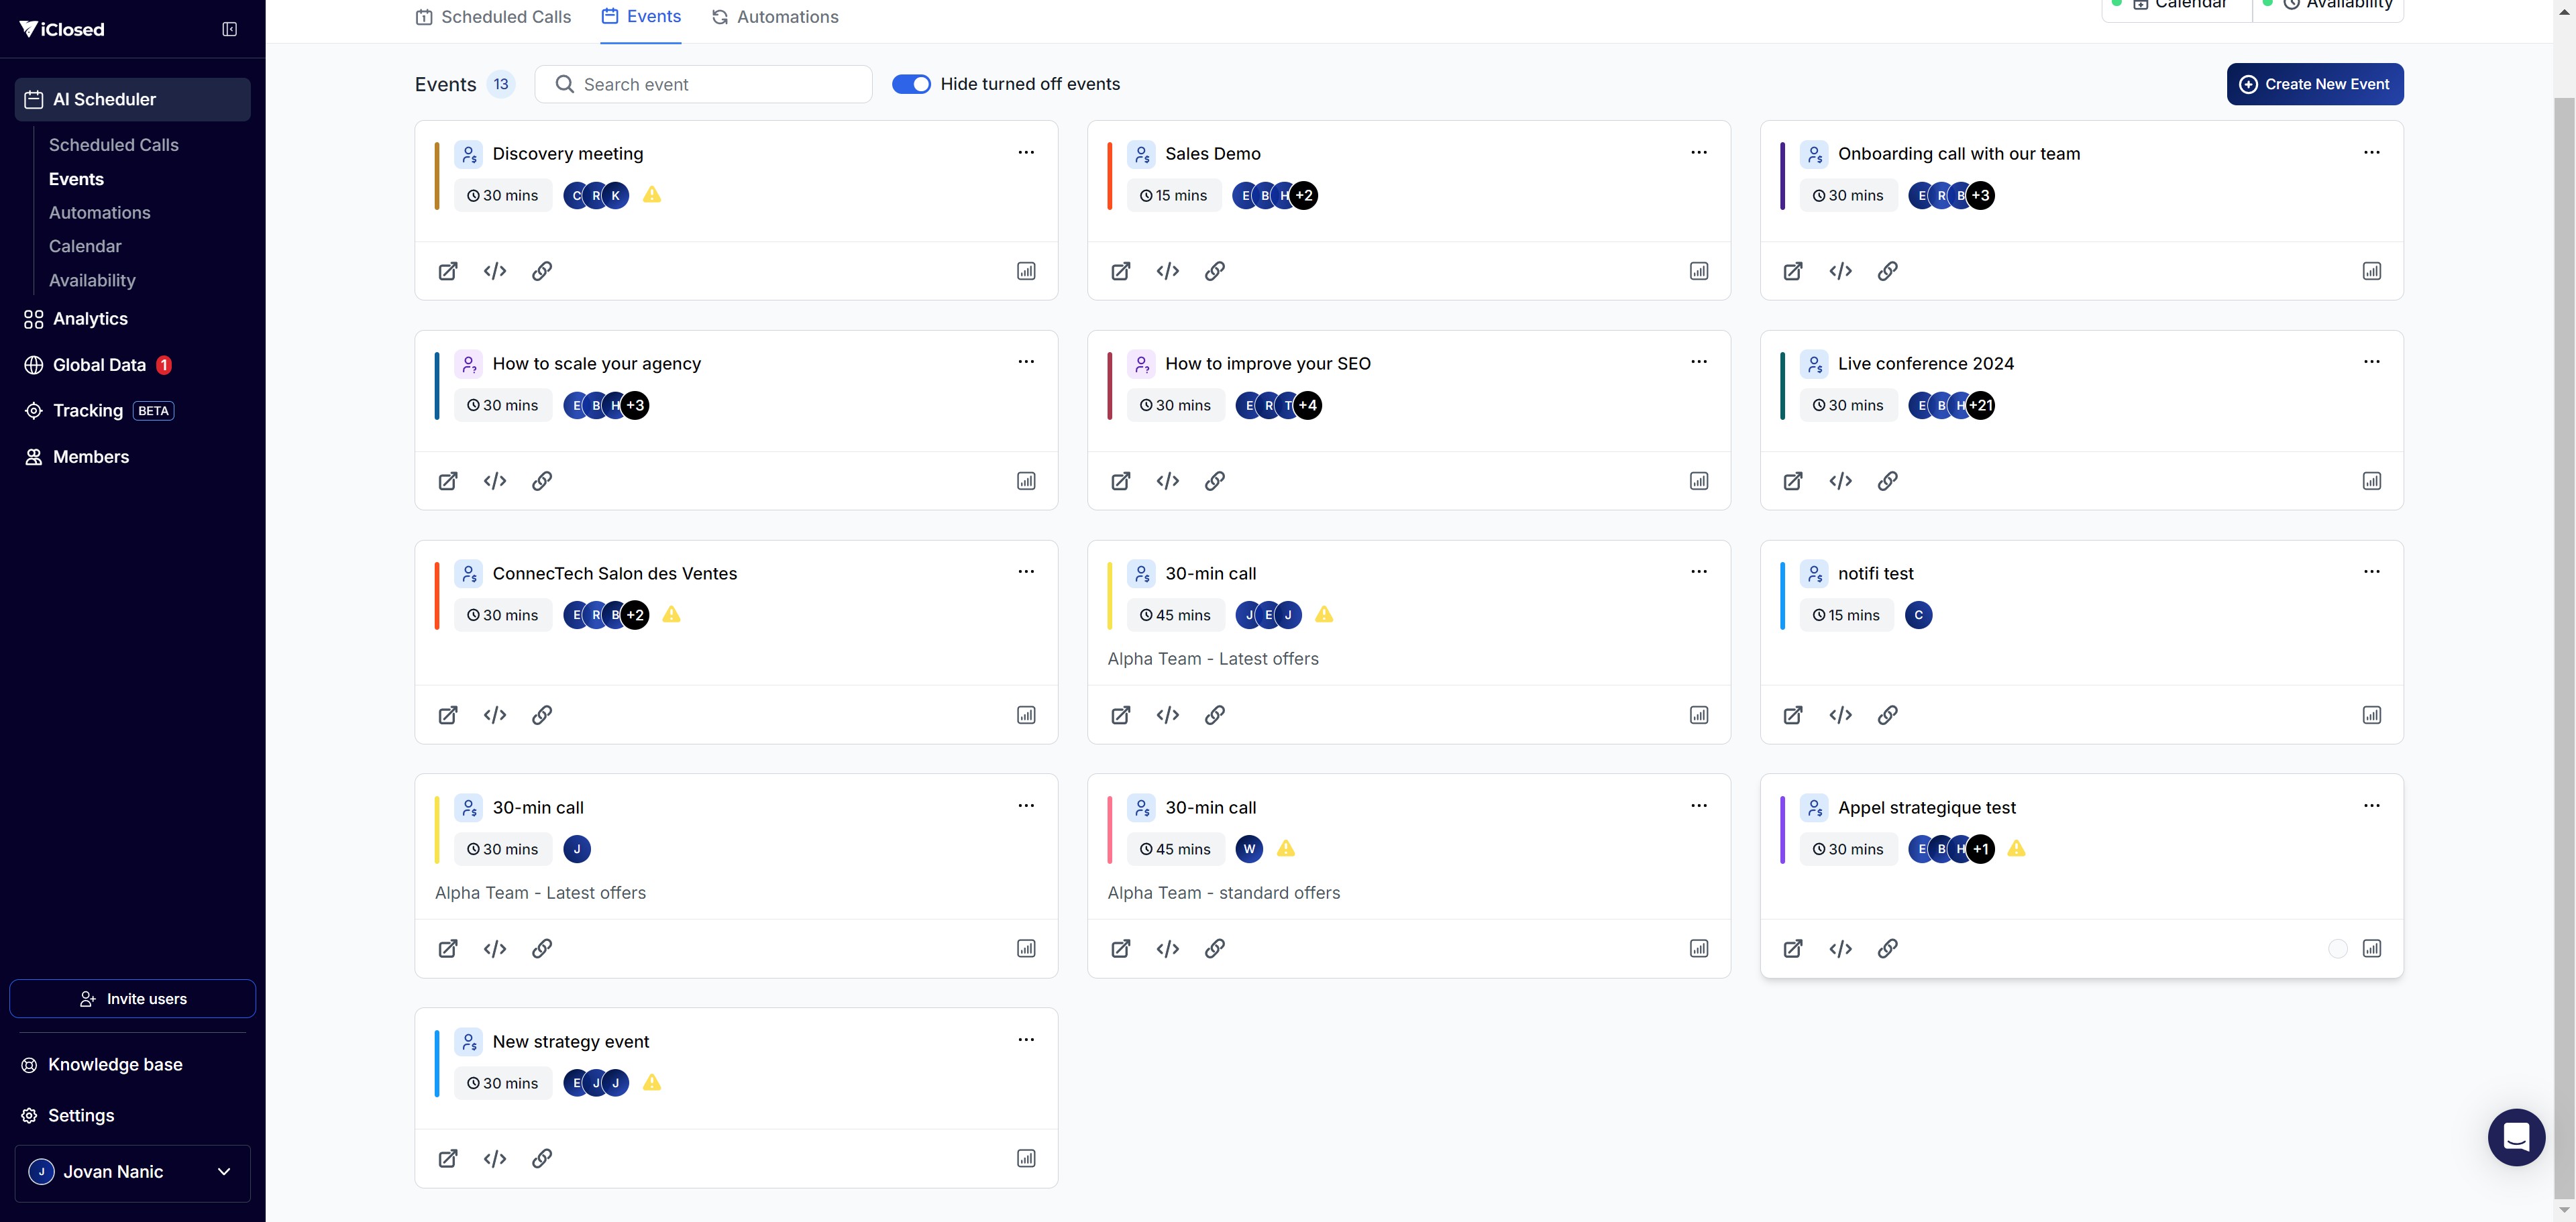Collapse the sidebar panel icon
The image size is (2576, 1222).
coord(229,29)
